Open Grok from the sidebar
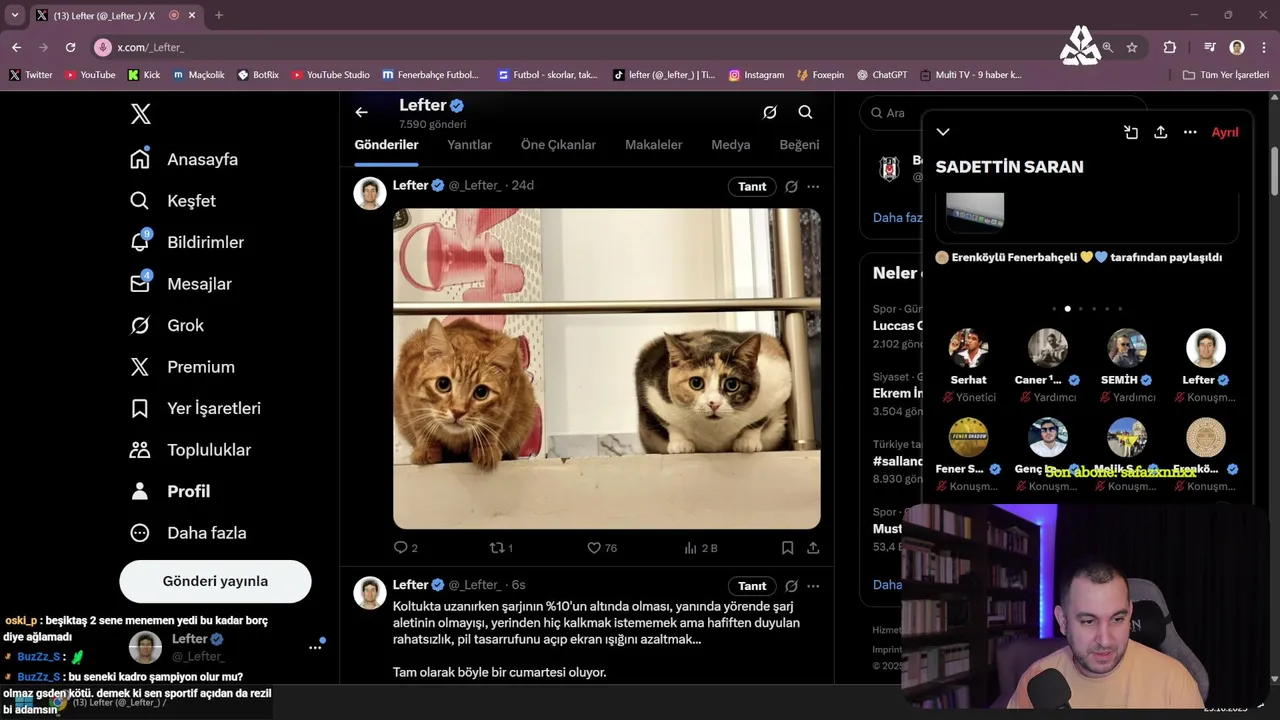Screen dimensions: 1280x720 pos(168,325)
